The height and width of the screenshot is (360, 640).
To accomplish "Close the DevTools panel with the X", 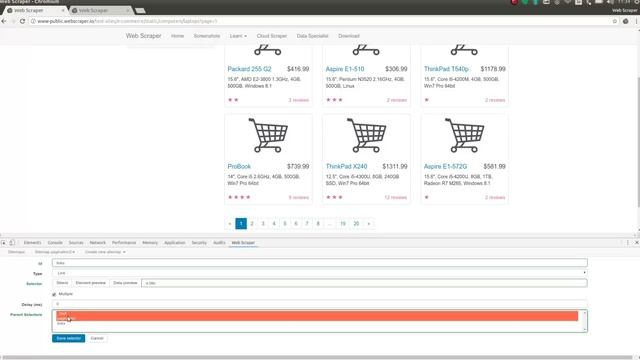I will (x=636, y=242).
